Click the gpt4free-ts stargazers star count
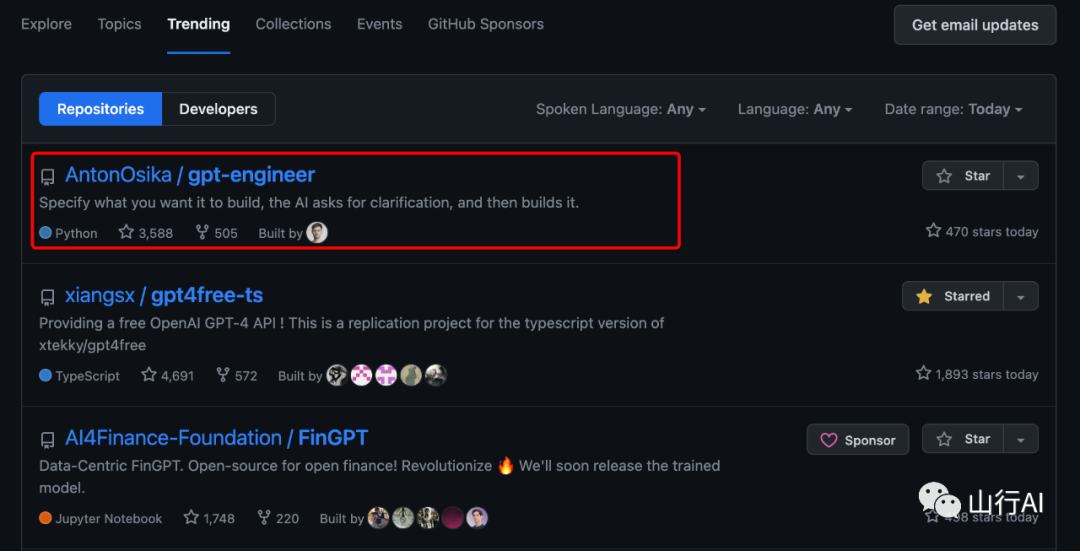1080x551 pixels. pyautogui.click(x=167, y=376)
